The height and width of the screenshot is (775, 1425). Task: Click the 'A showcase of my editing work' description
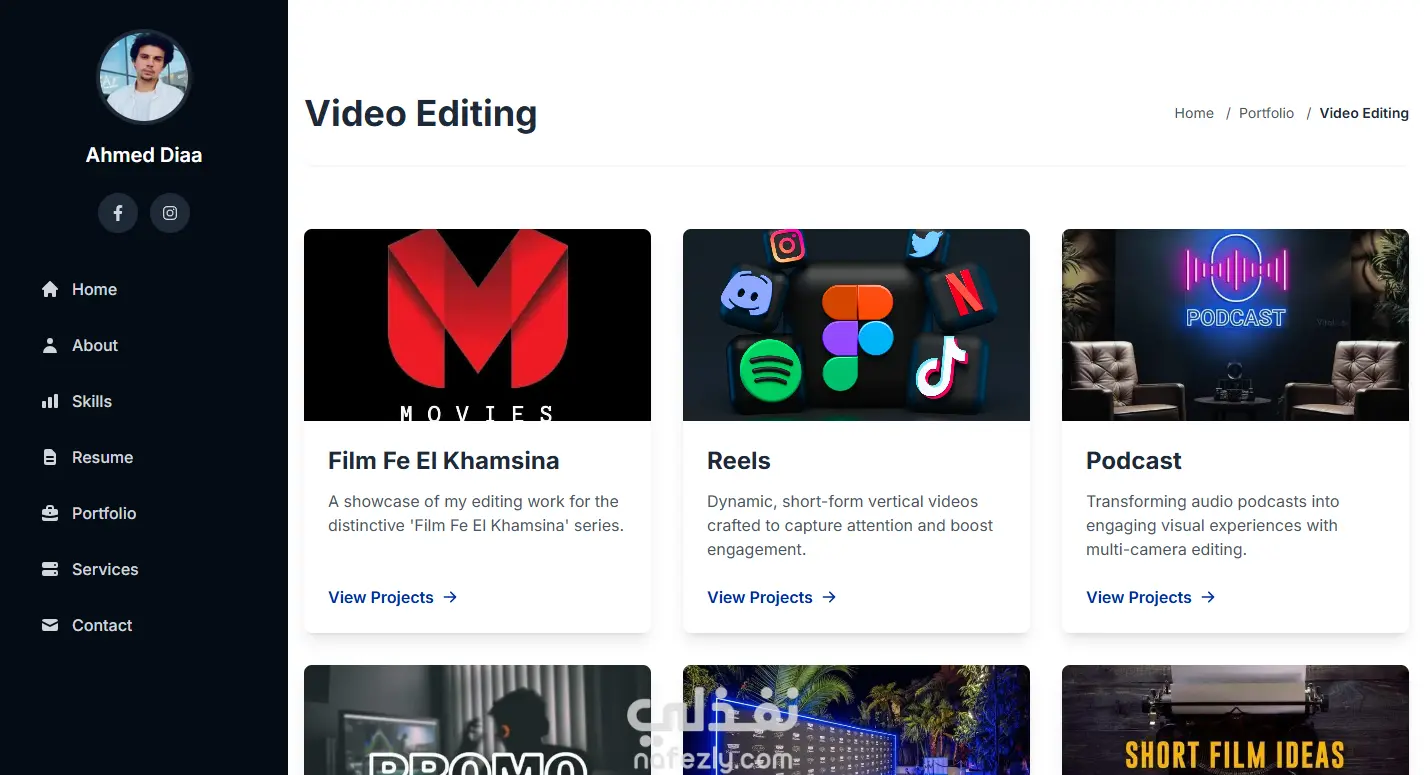476,513
